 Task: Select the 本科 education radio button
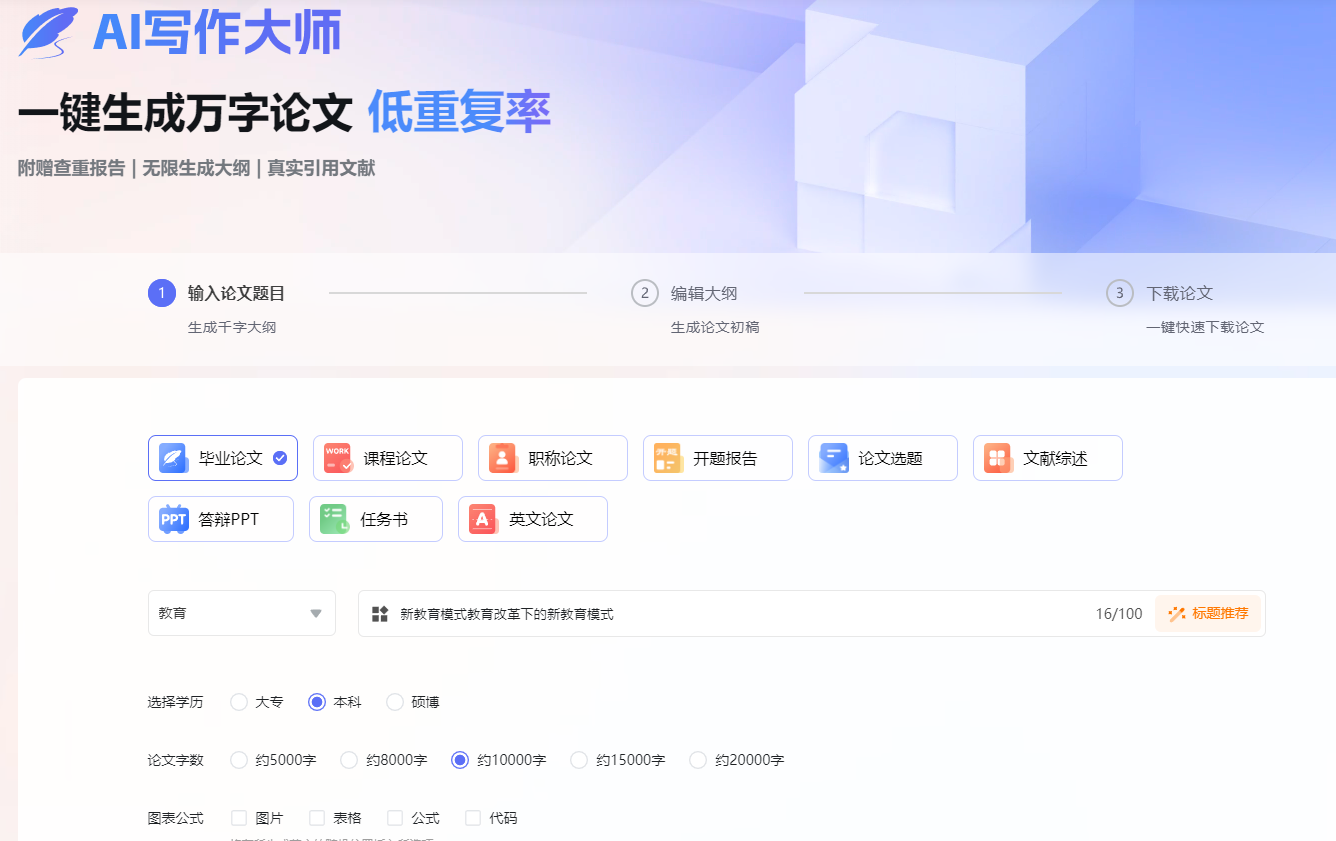click(x=317, y=702)
